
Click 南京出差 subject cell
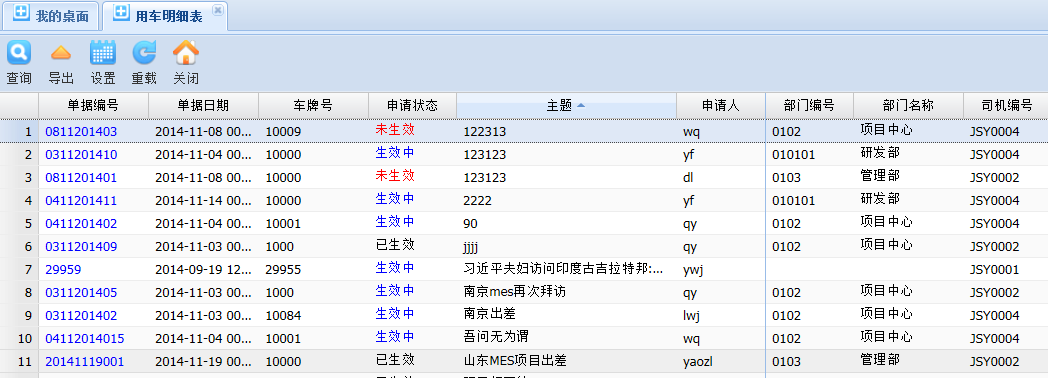(489, 313)
